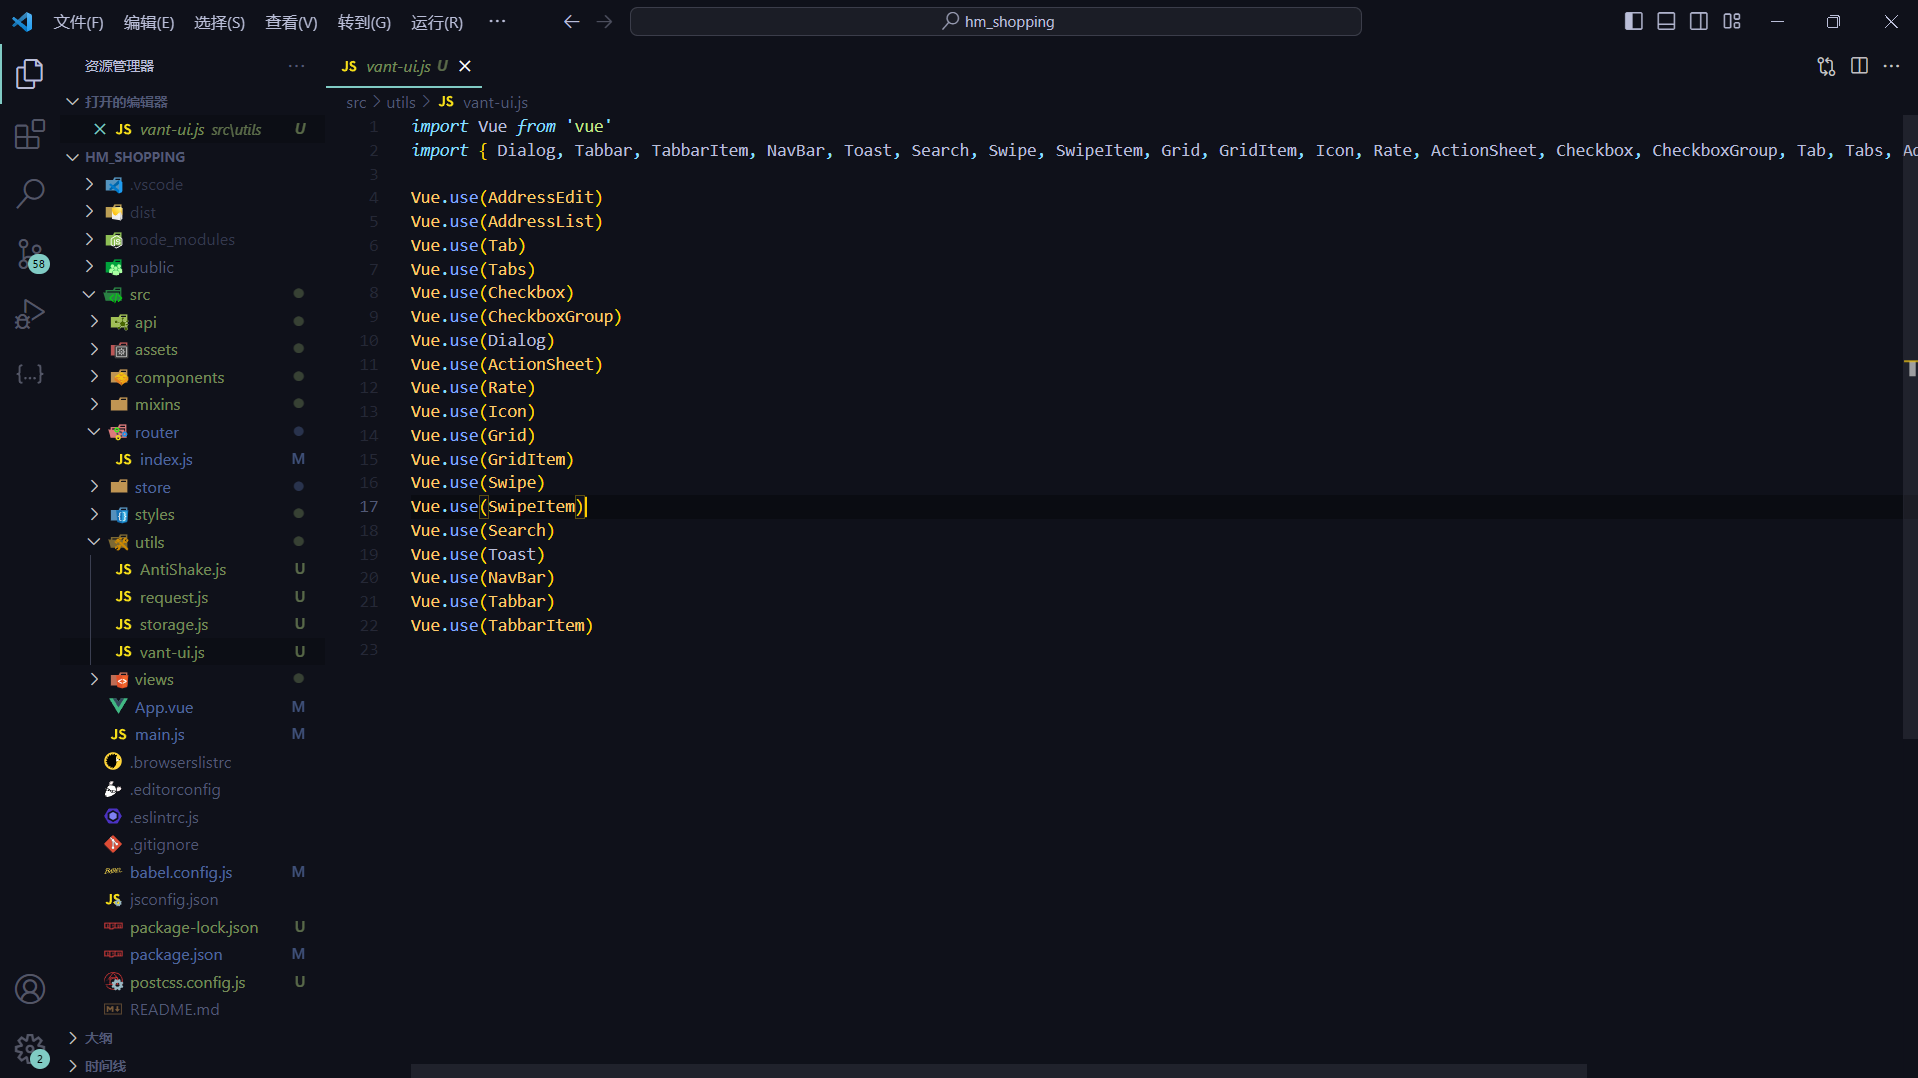Expand the node_modules folder
This screenshot has width=1918, height=1078.
tap(192, 239)
